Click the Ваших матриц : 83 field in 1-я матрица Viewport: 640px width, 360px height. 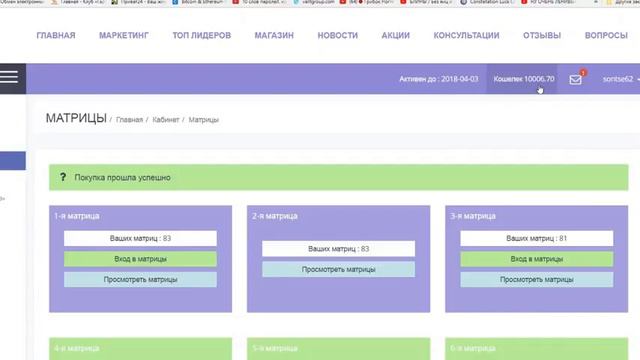coord(140,238)
